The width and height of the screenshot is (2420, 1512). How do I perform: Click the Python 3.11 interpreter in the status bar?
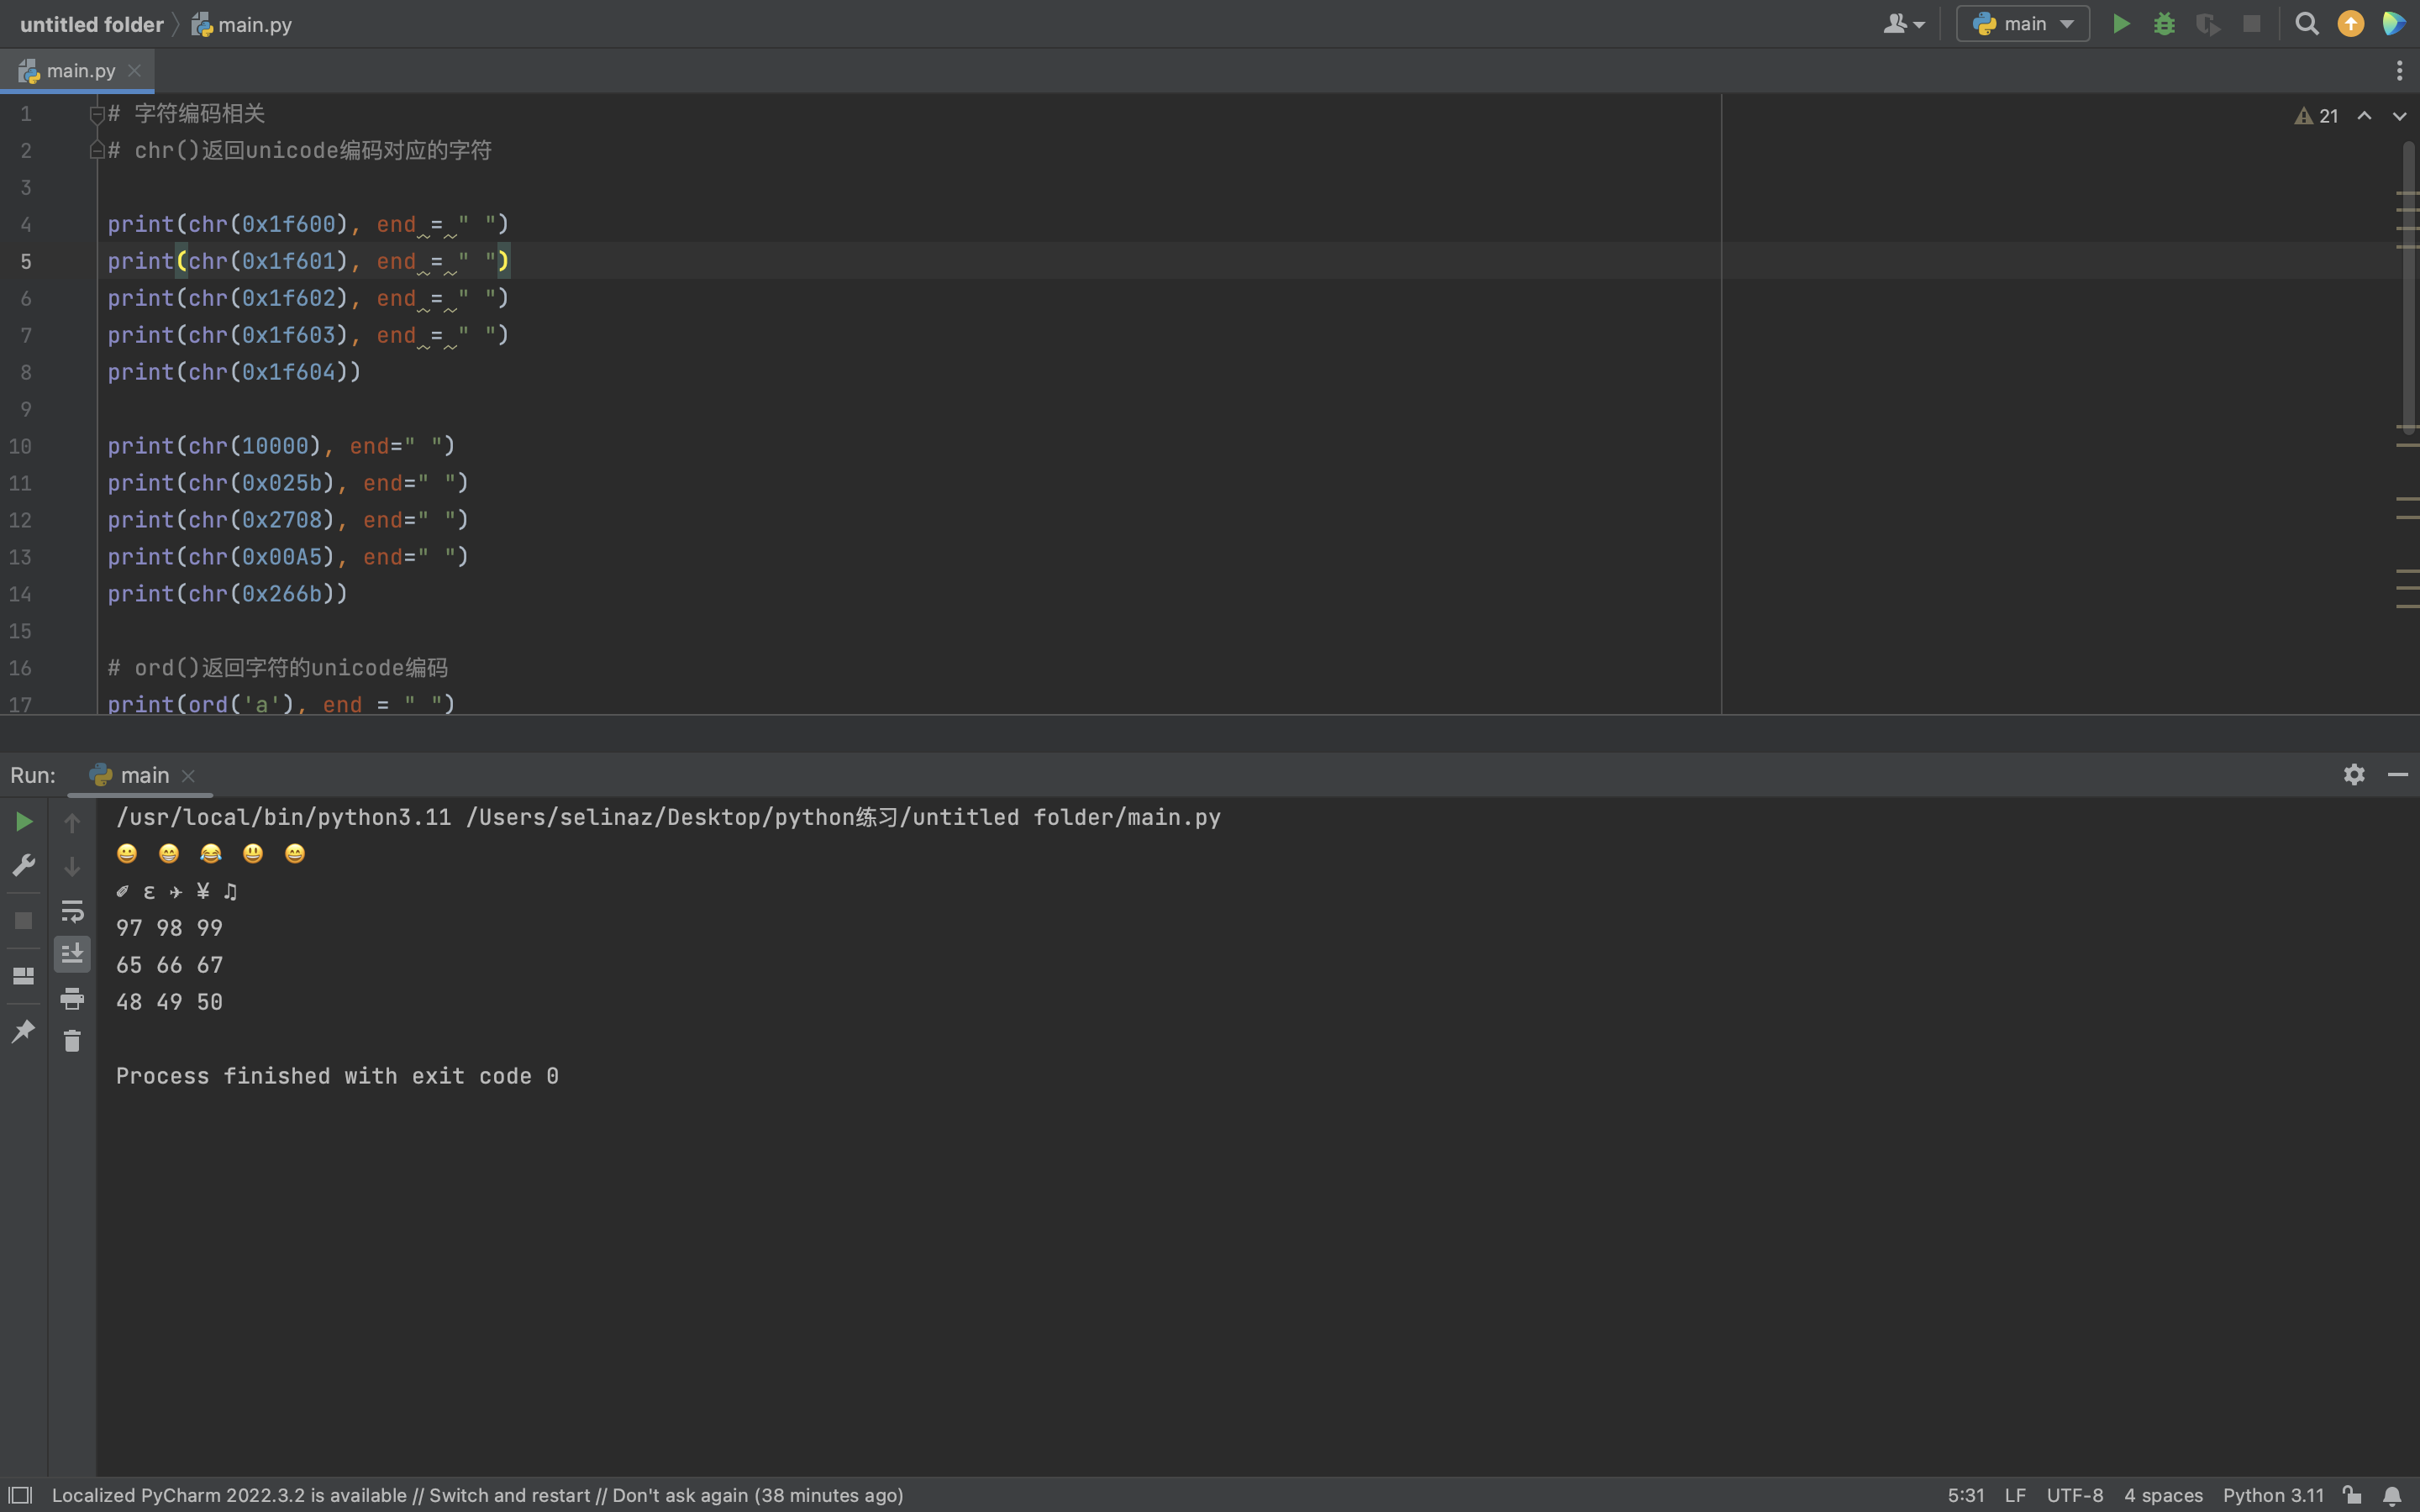(x=2272, y=1495)
